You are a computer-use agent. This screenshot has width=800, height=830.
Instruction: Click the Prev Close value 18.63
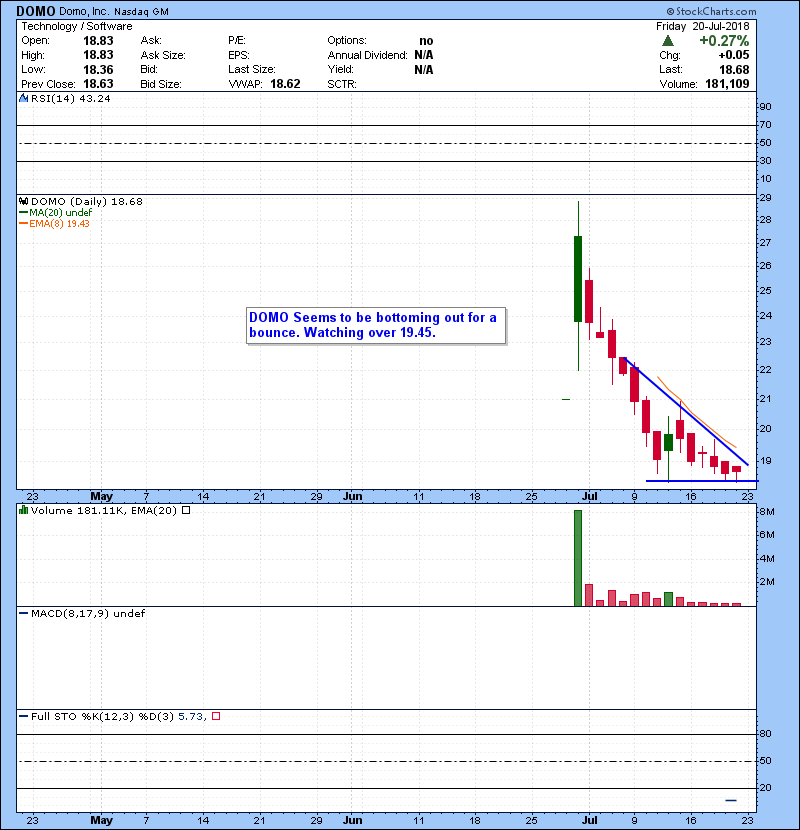tap(98, 84)
